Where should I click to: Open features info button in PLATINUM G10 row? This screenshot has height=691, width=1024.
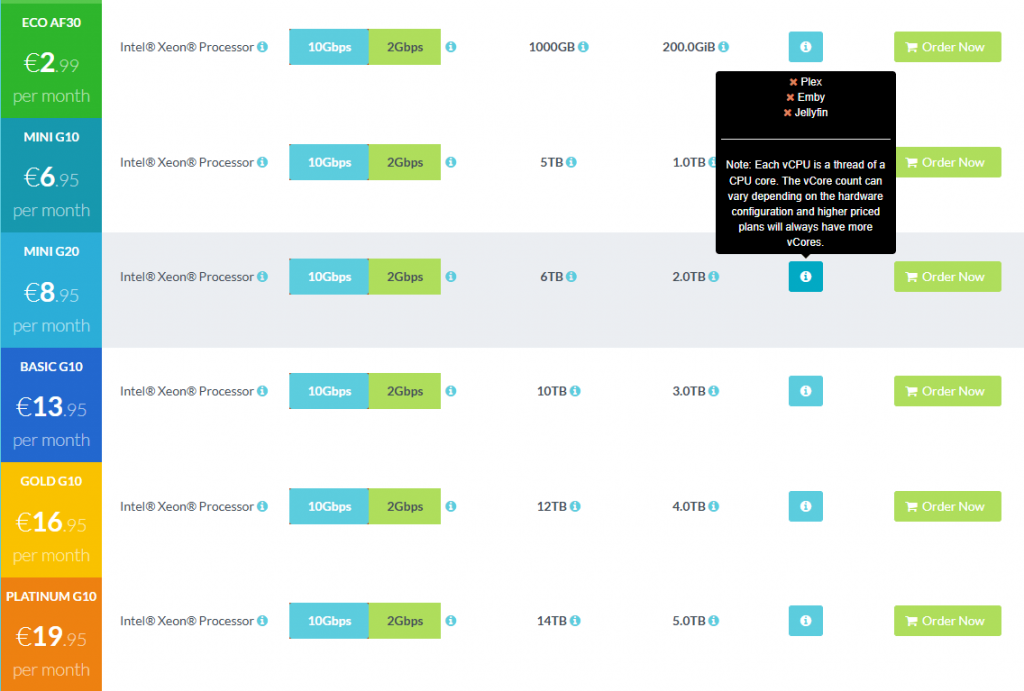805,620
